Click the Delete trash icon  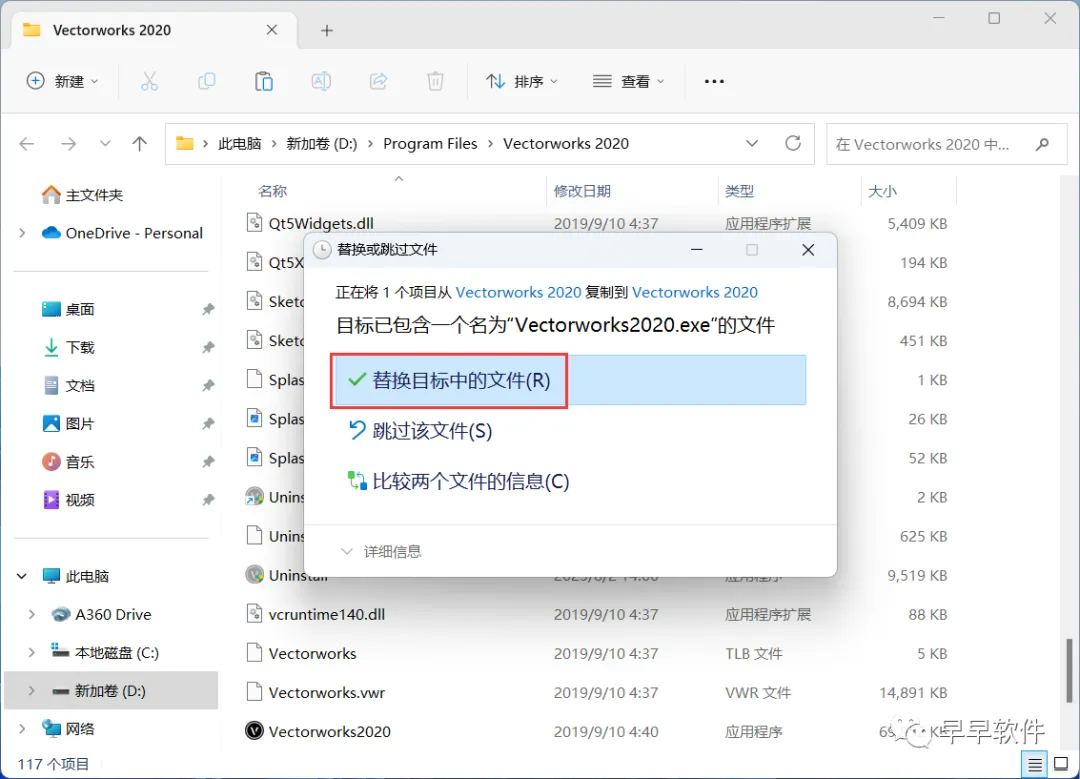435,81
